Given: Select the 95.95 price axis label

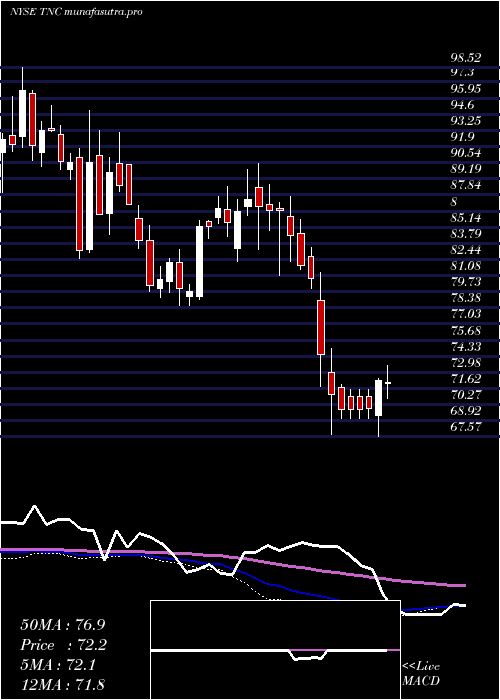Looking at the screenshot, I should click(466, 89).
